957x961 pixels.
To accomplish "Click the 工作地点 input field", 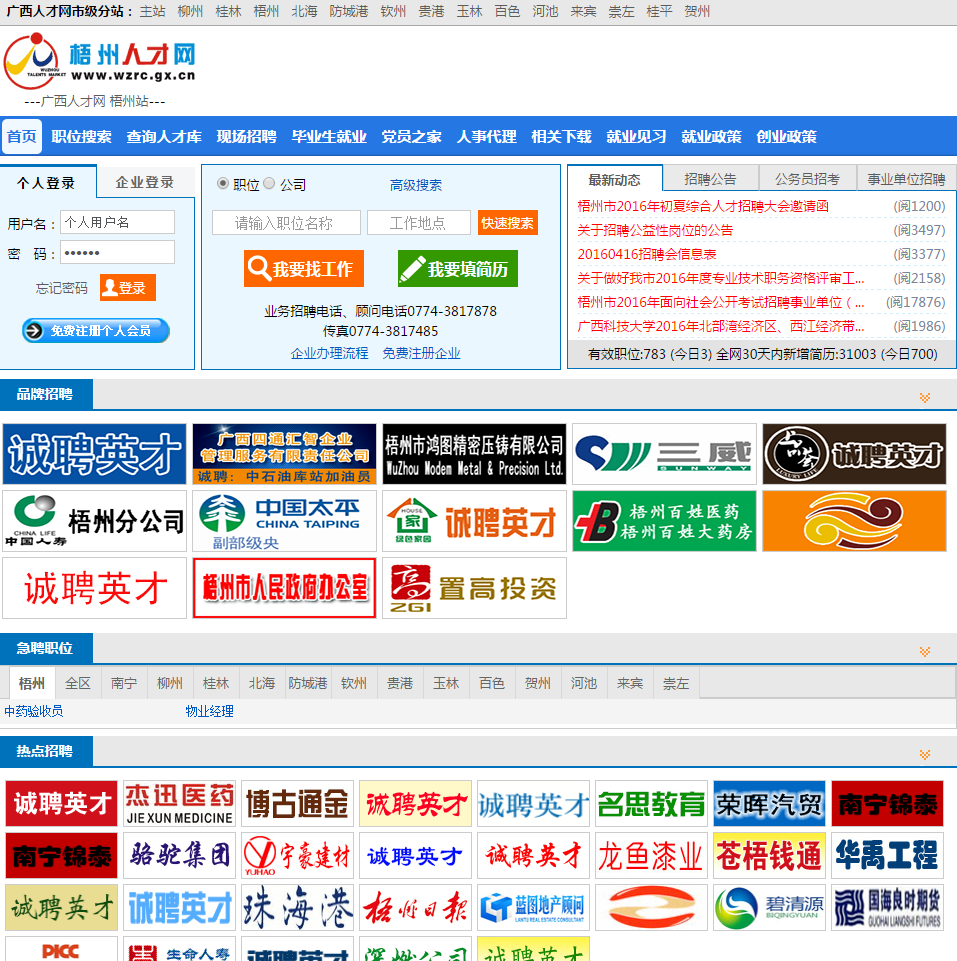I will tap(419, 222).
